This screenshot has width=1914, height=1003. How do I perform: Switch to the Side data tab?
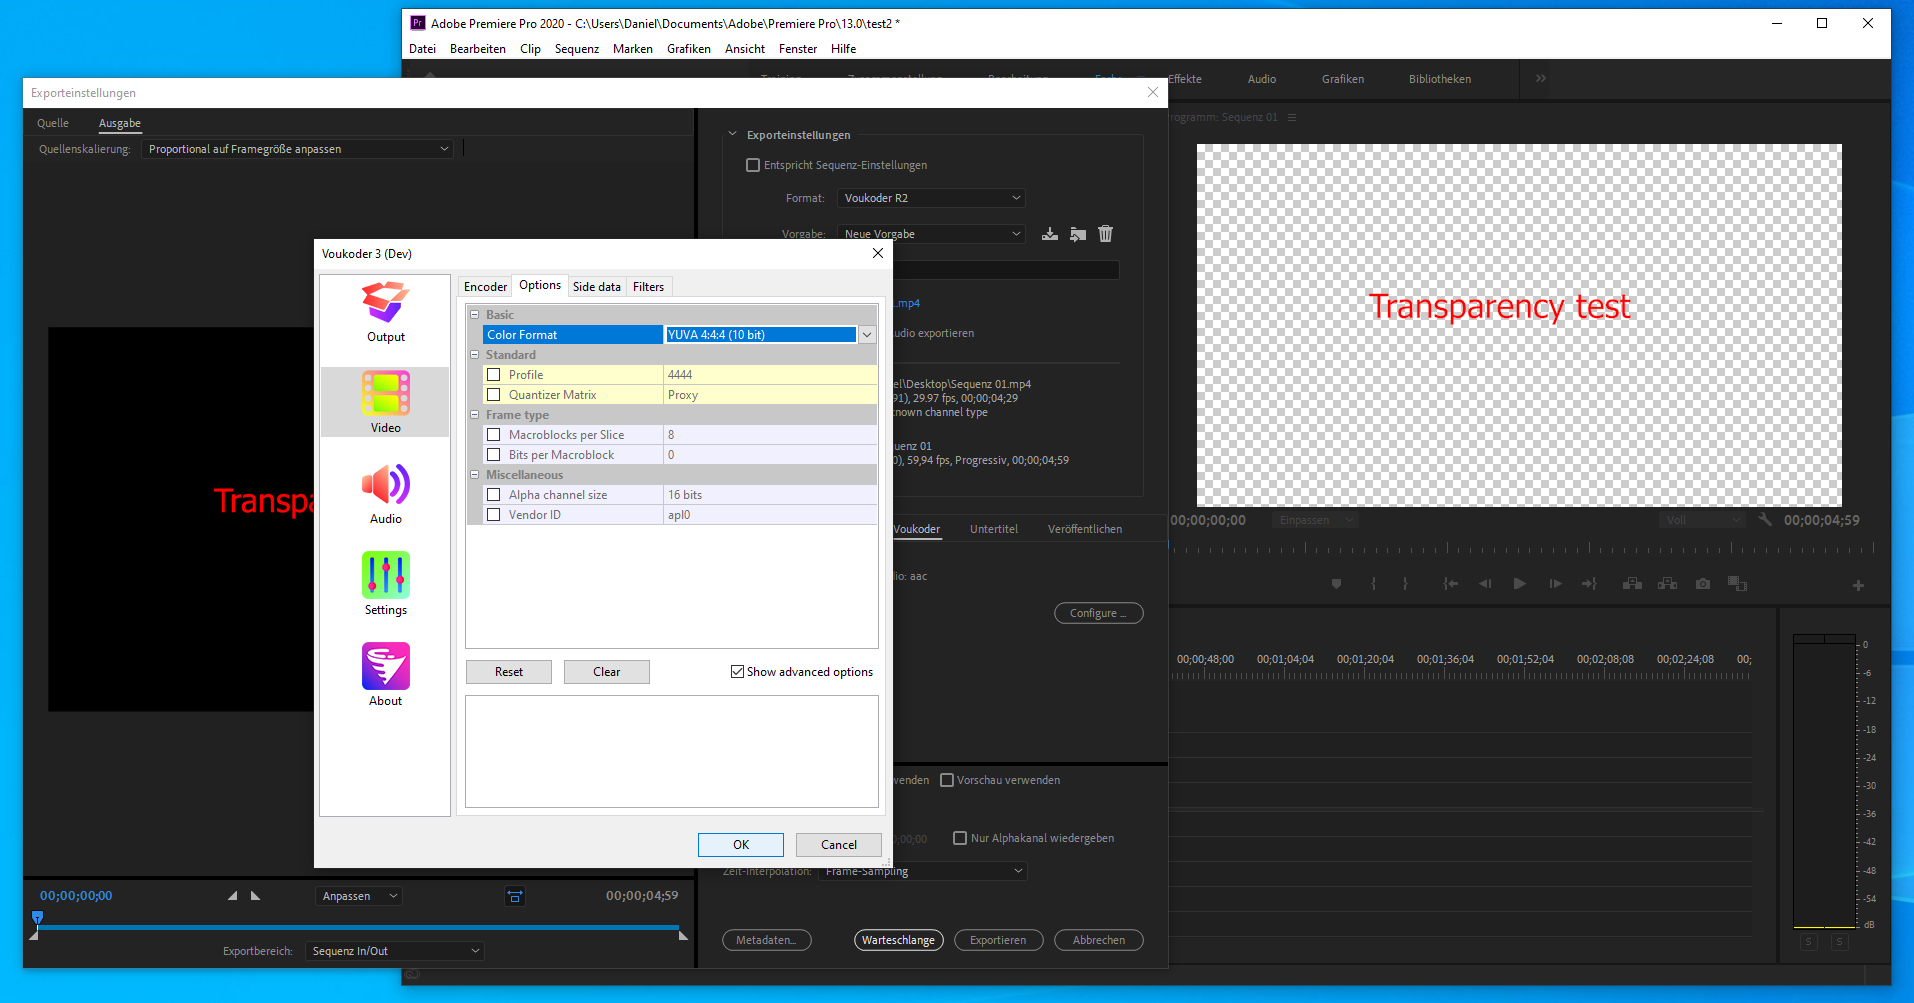click(x=596, y=287)
